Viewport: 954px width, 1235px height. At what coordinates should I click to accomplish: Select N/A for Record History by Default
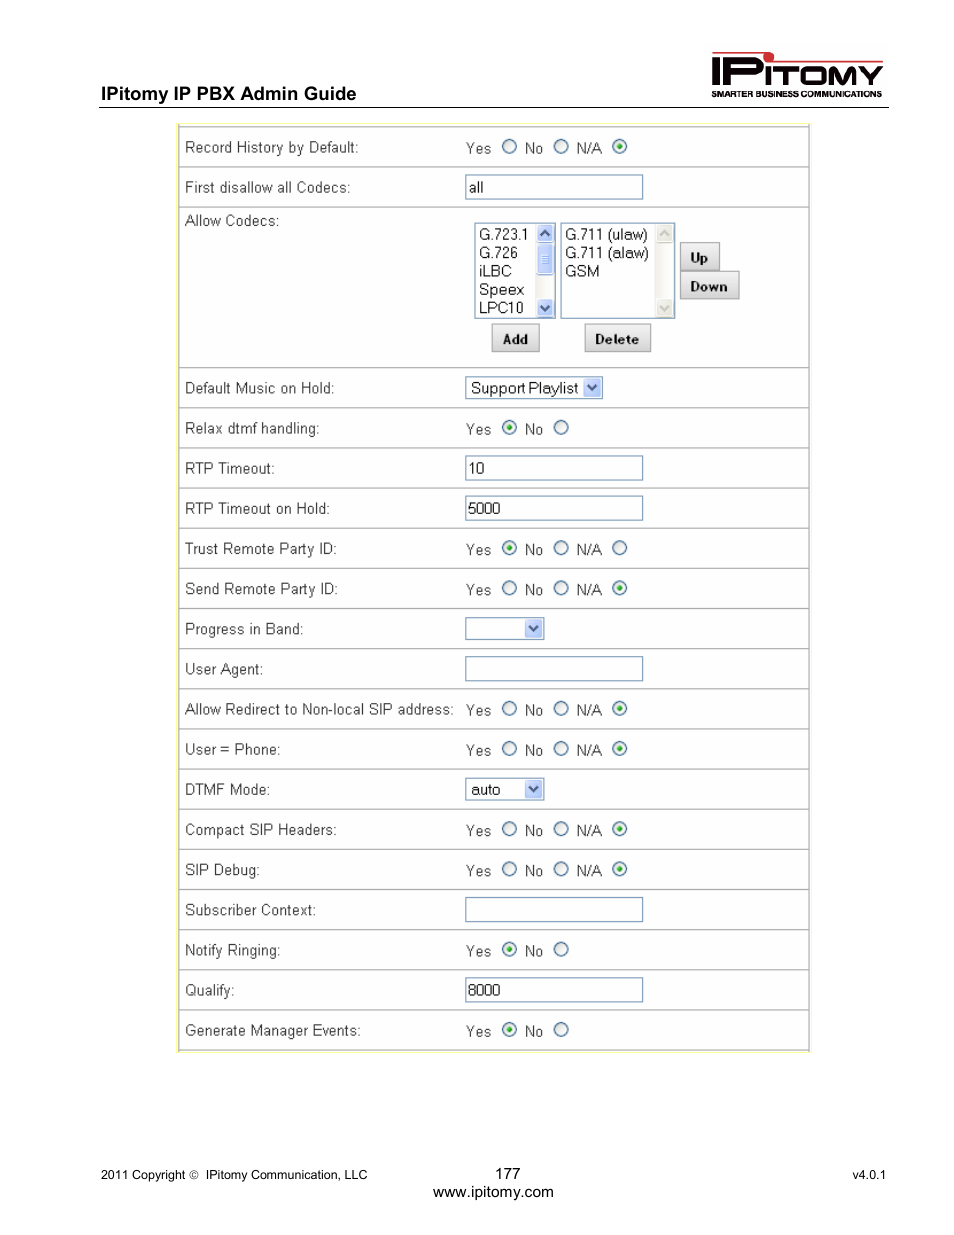pos(620,147)
